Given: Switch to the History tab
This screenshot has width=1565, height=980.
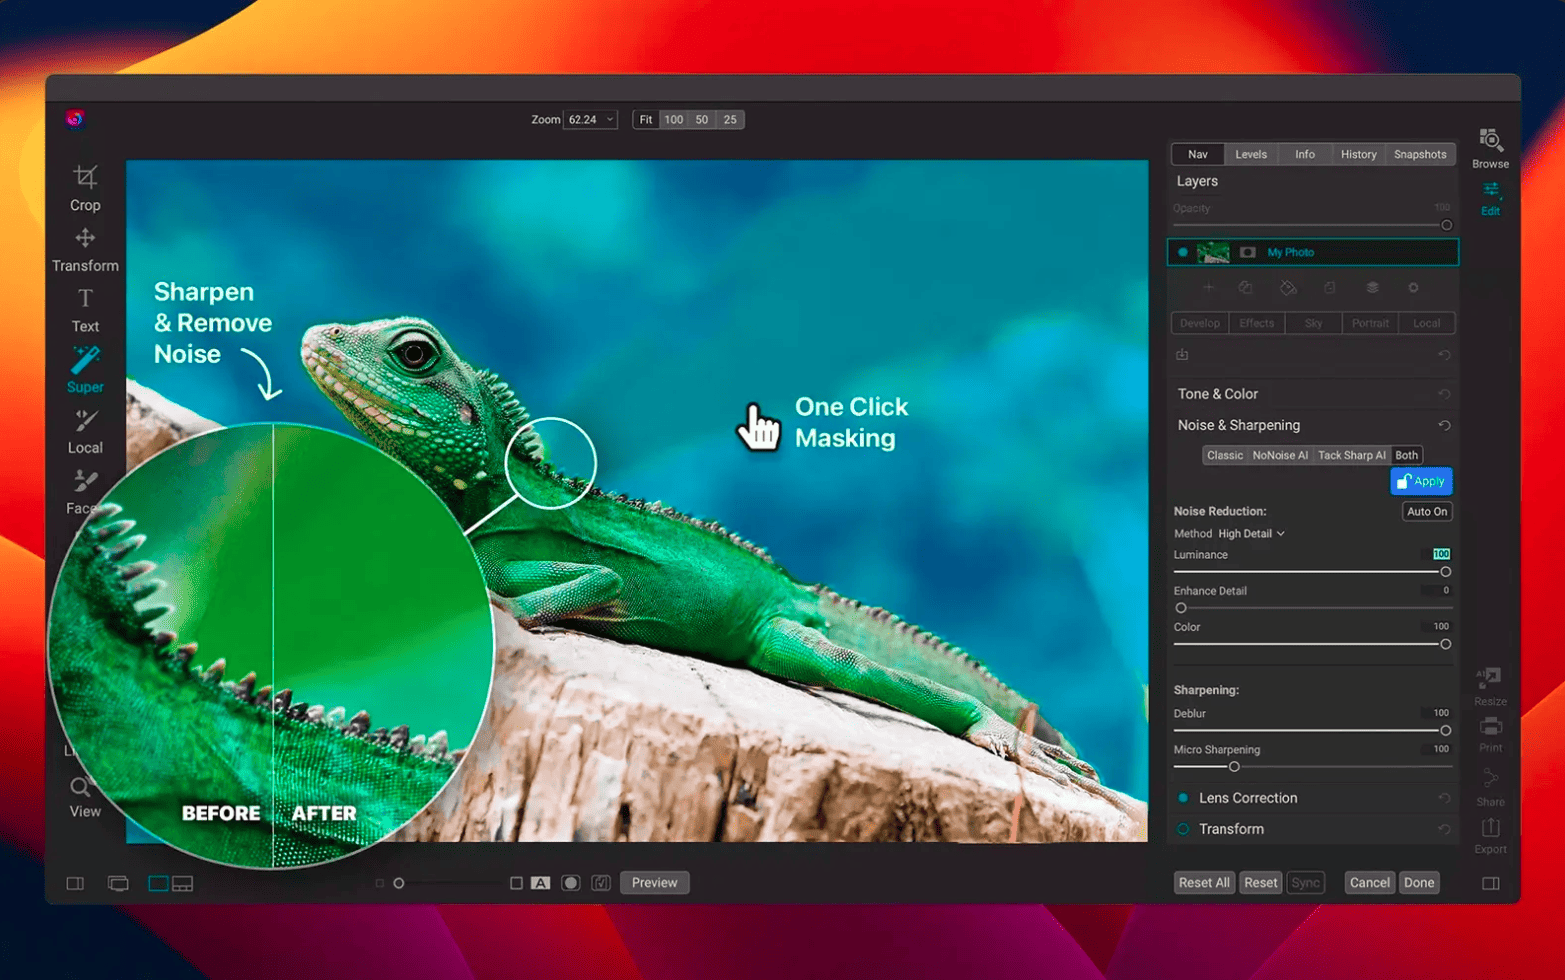Looking at the screenshot, I should pos(1358,154).
